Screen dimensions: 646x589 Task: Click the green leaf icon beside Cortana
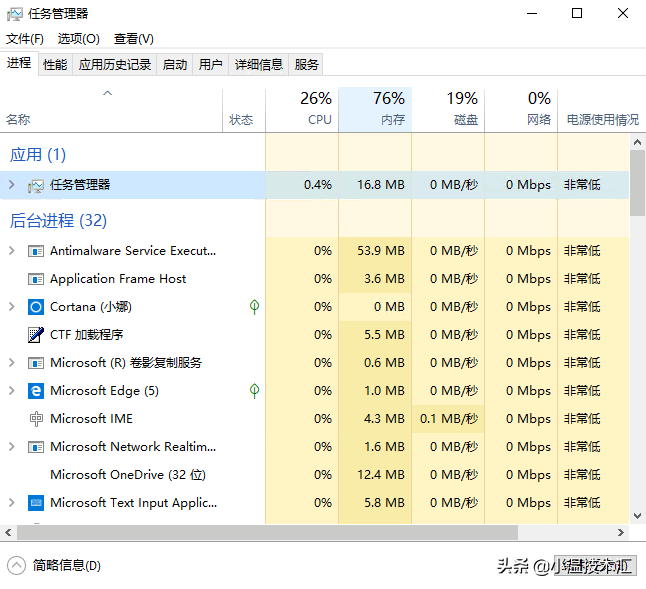pyautogui.click(x=255, y=306)
